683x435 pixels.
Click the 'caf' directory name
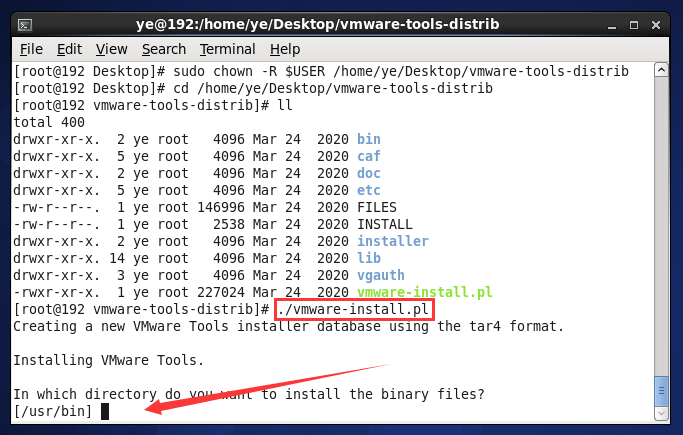pyautogui.click(x=369, y=156)
